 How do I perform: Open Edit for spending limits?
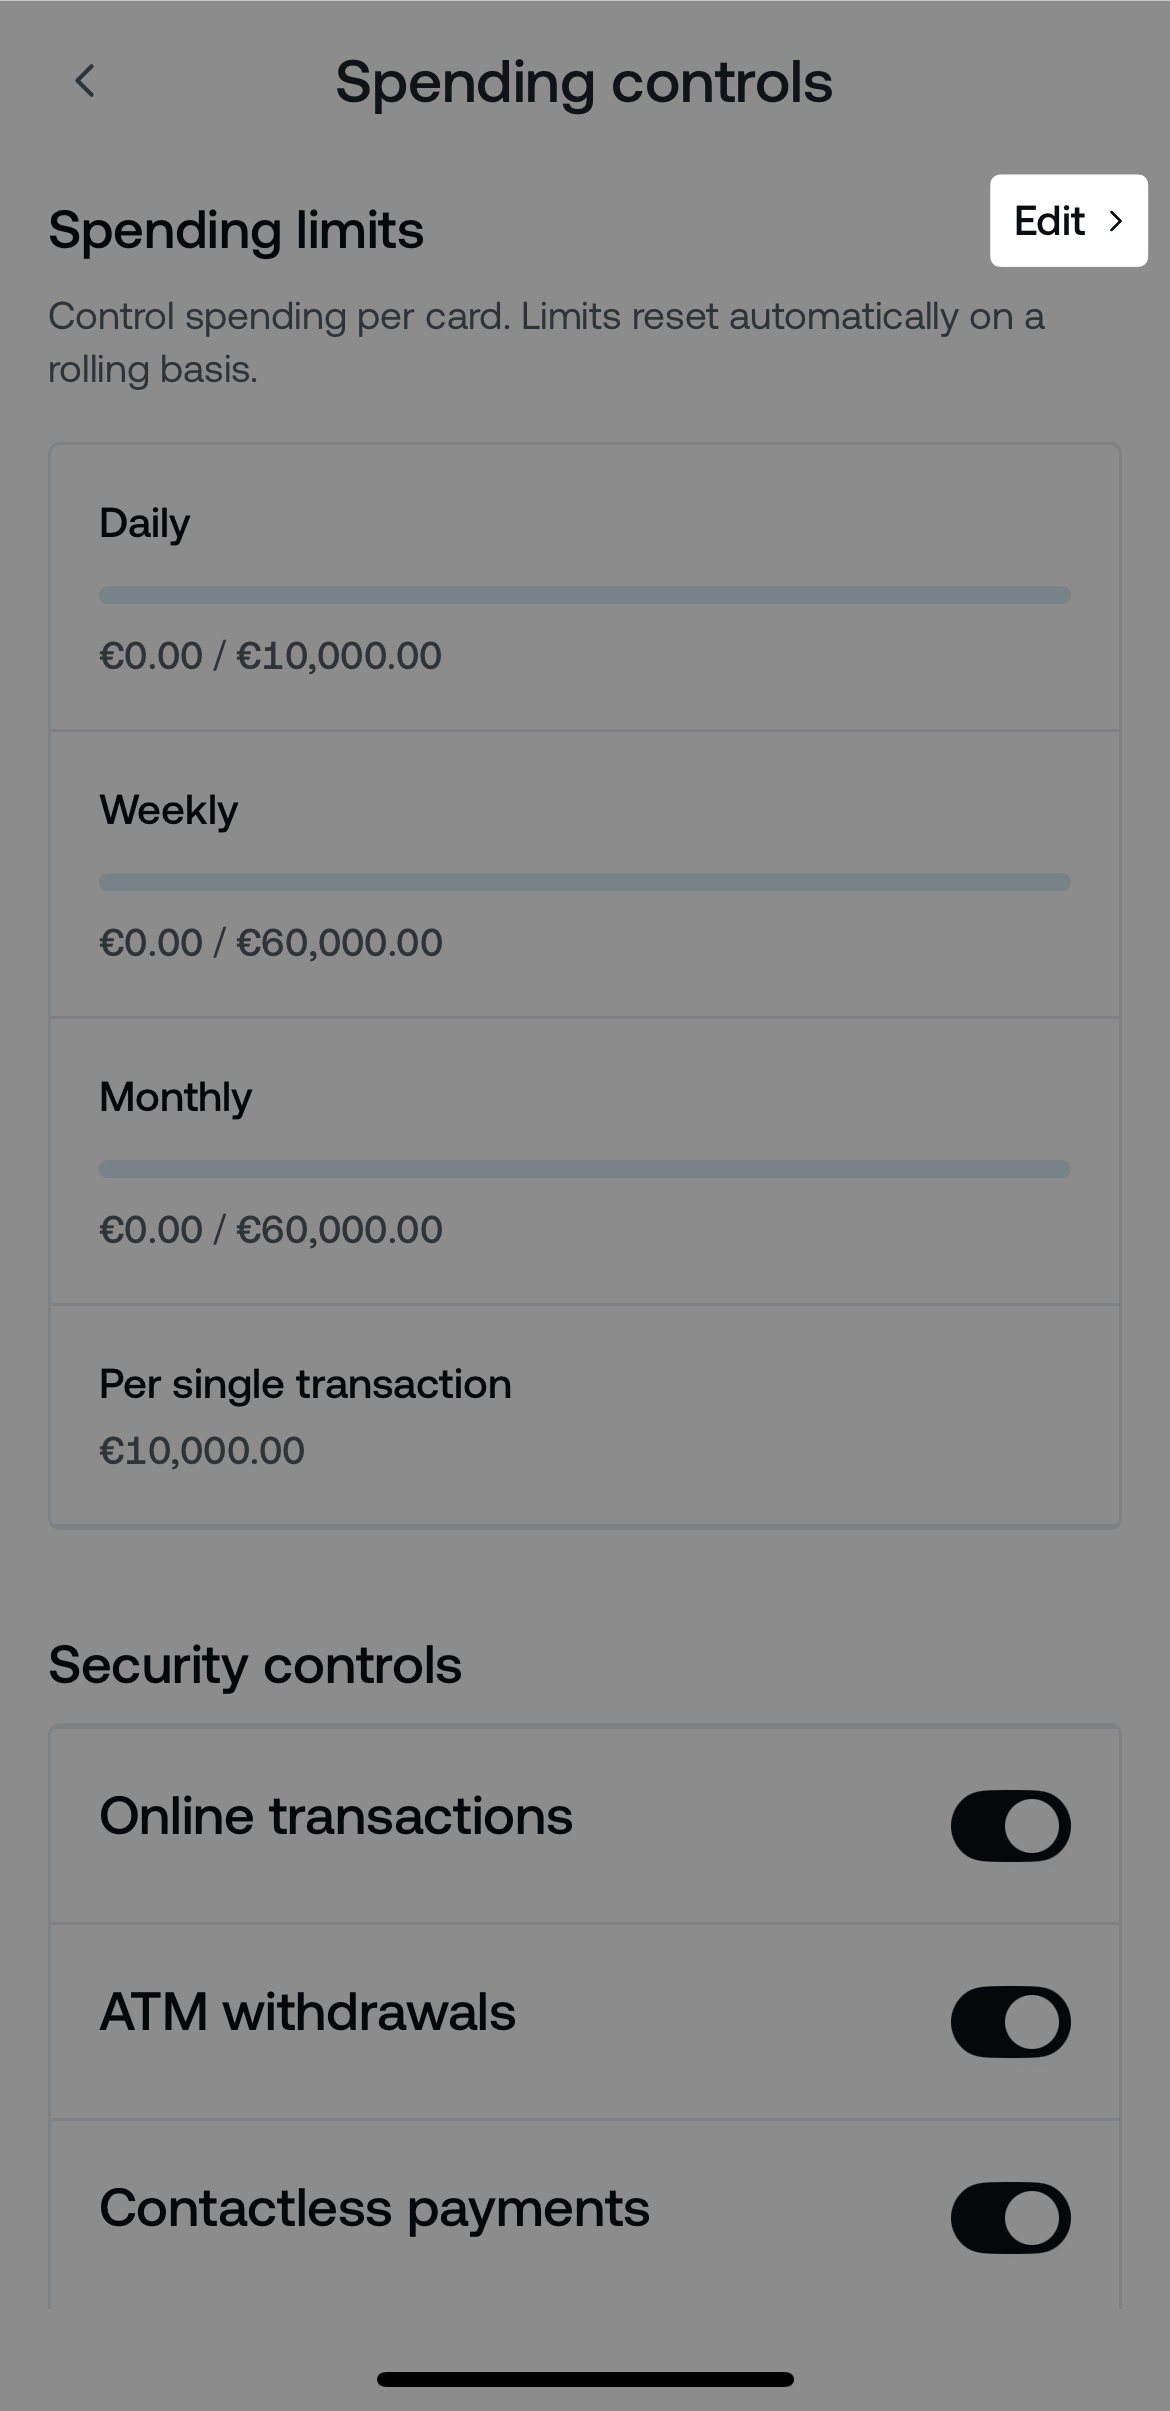(x=1068, y=221)
